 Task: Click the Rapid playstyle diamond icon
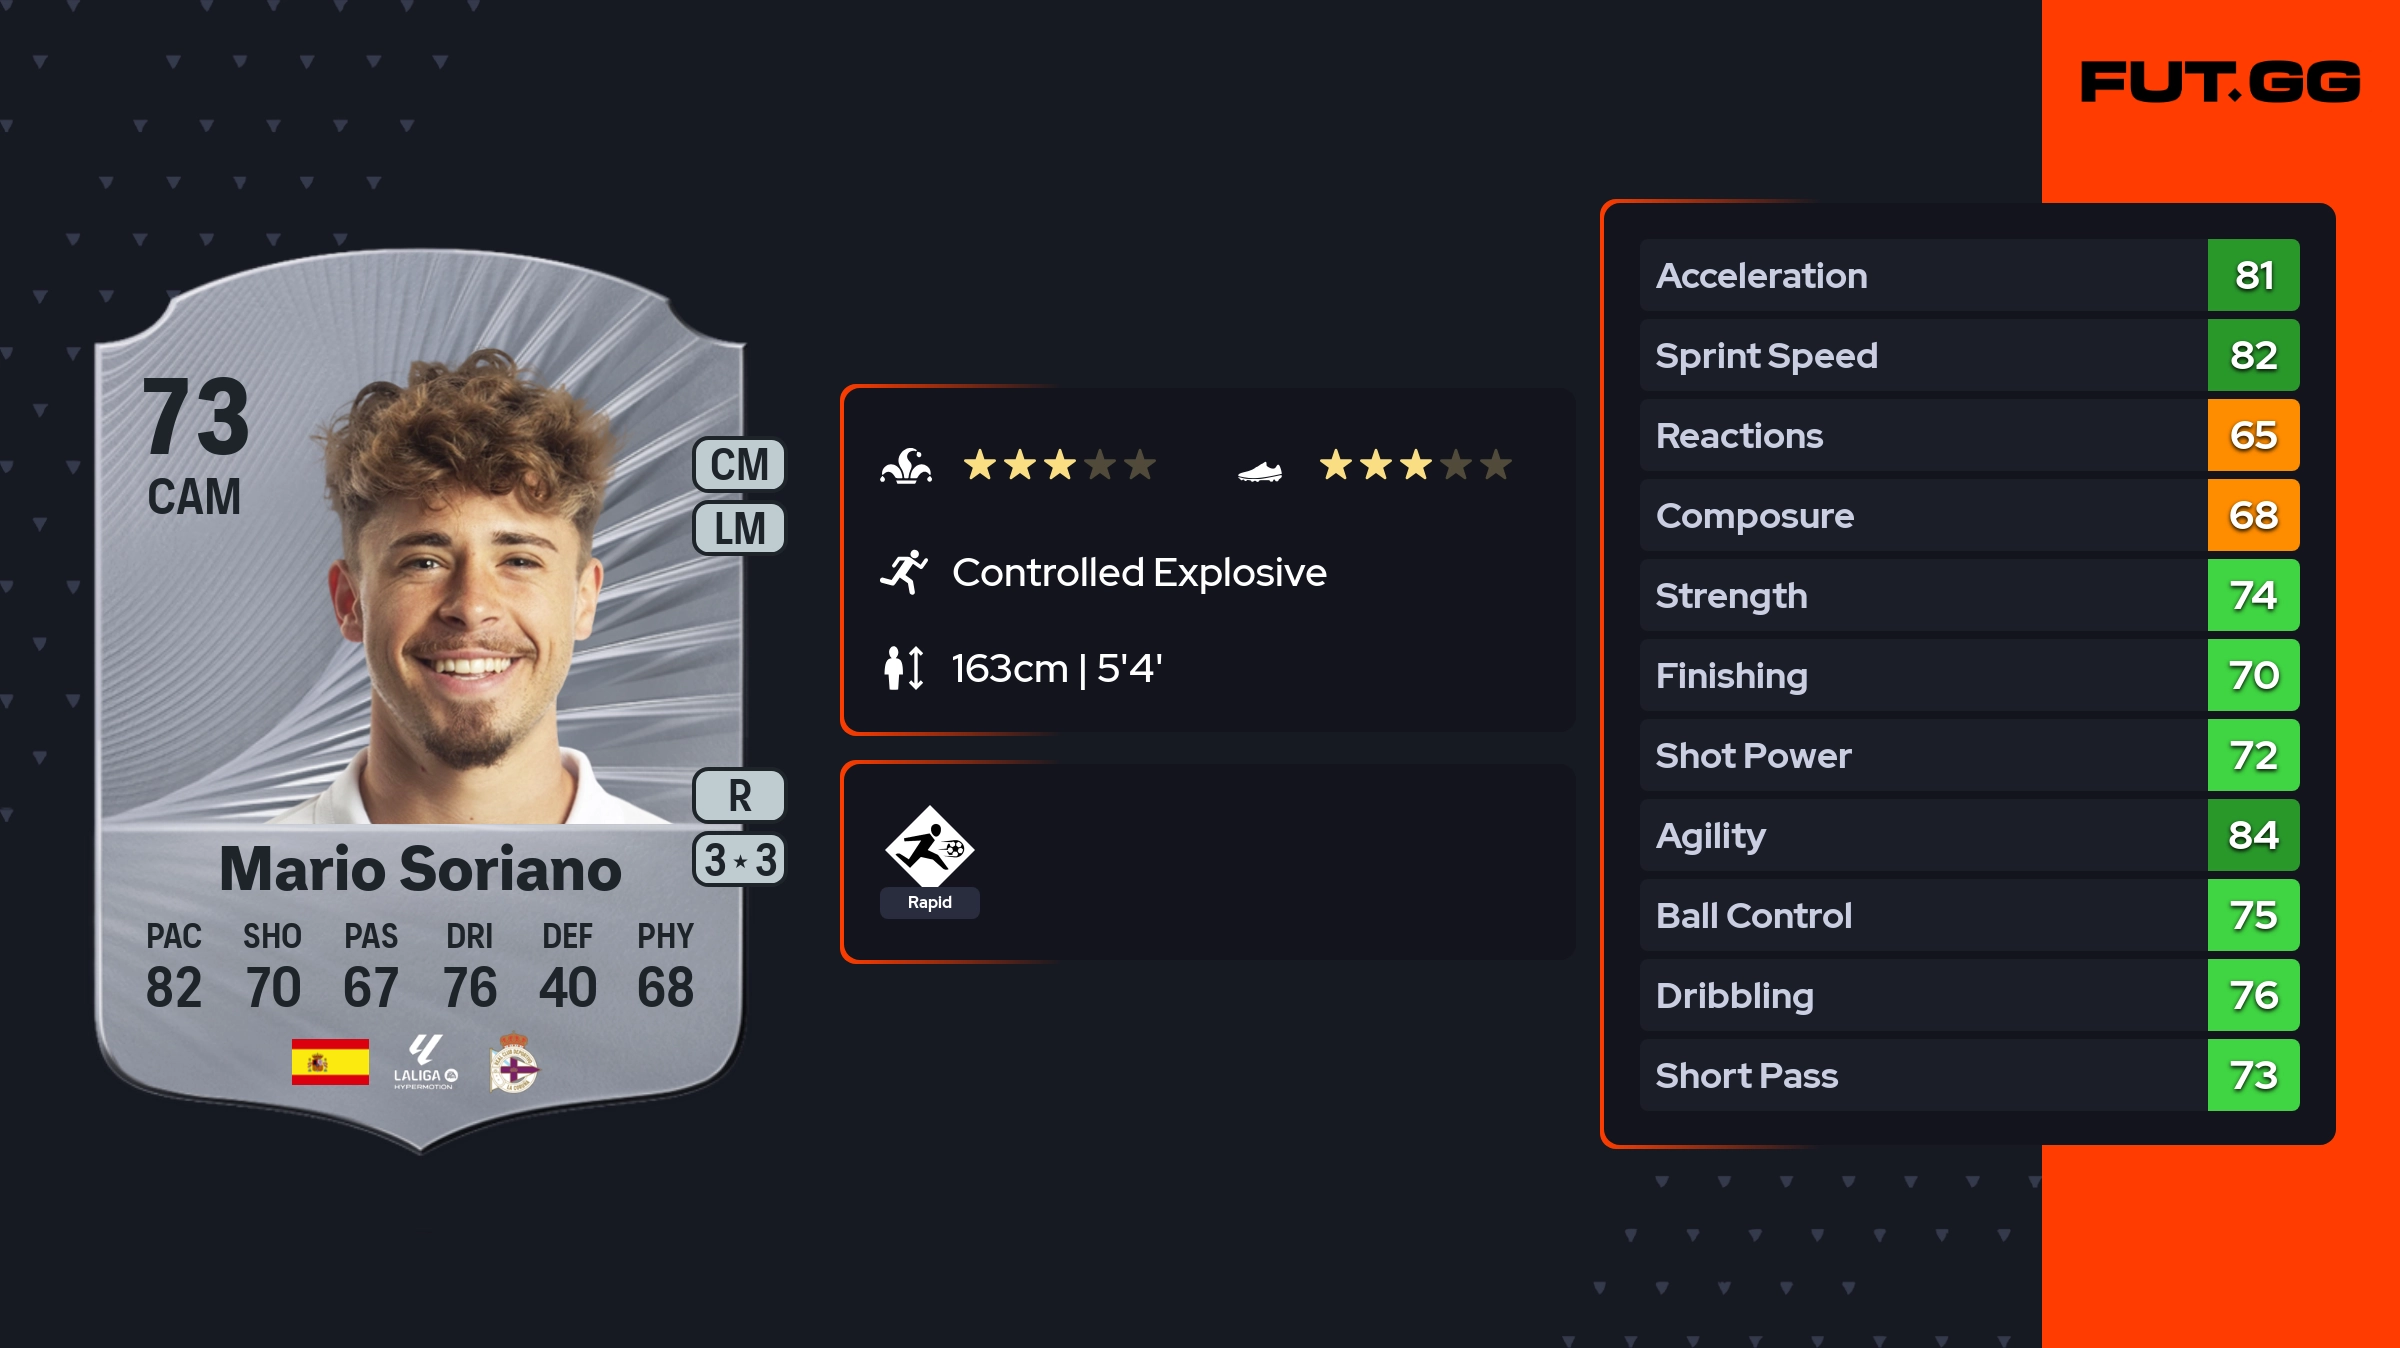929,848
